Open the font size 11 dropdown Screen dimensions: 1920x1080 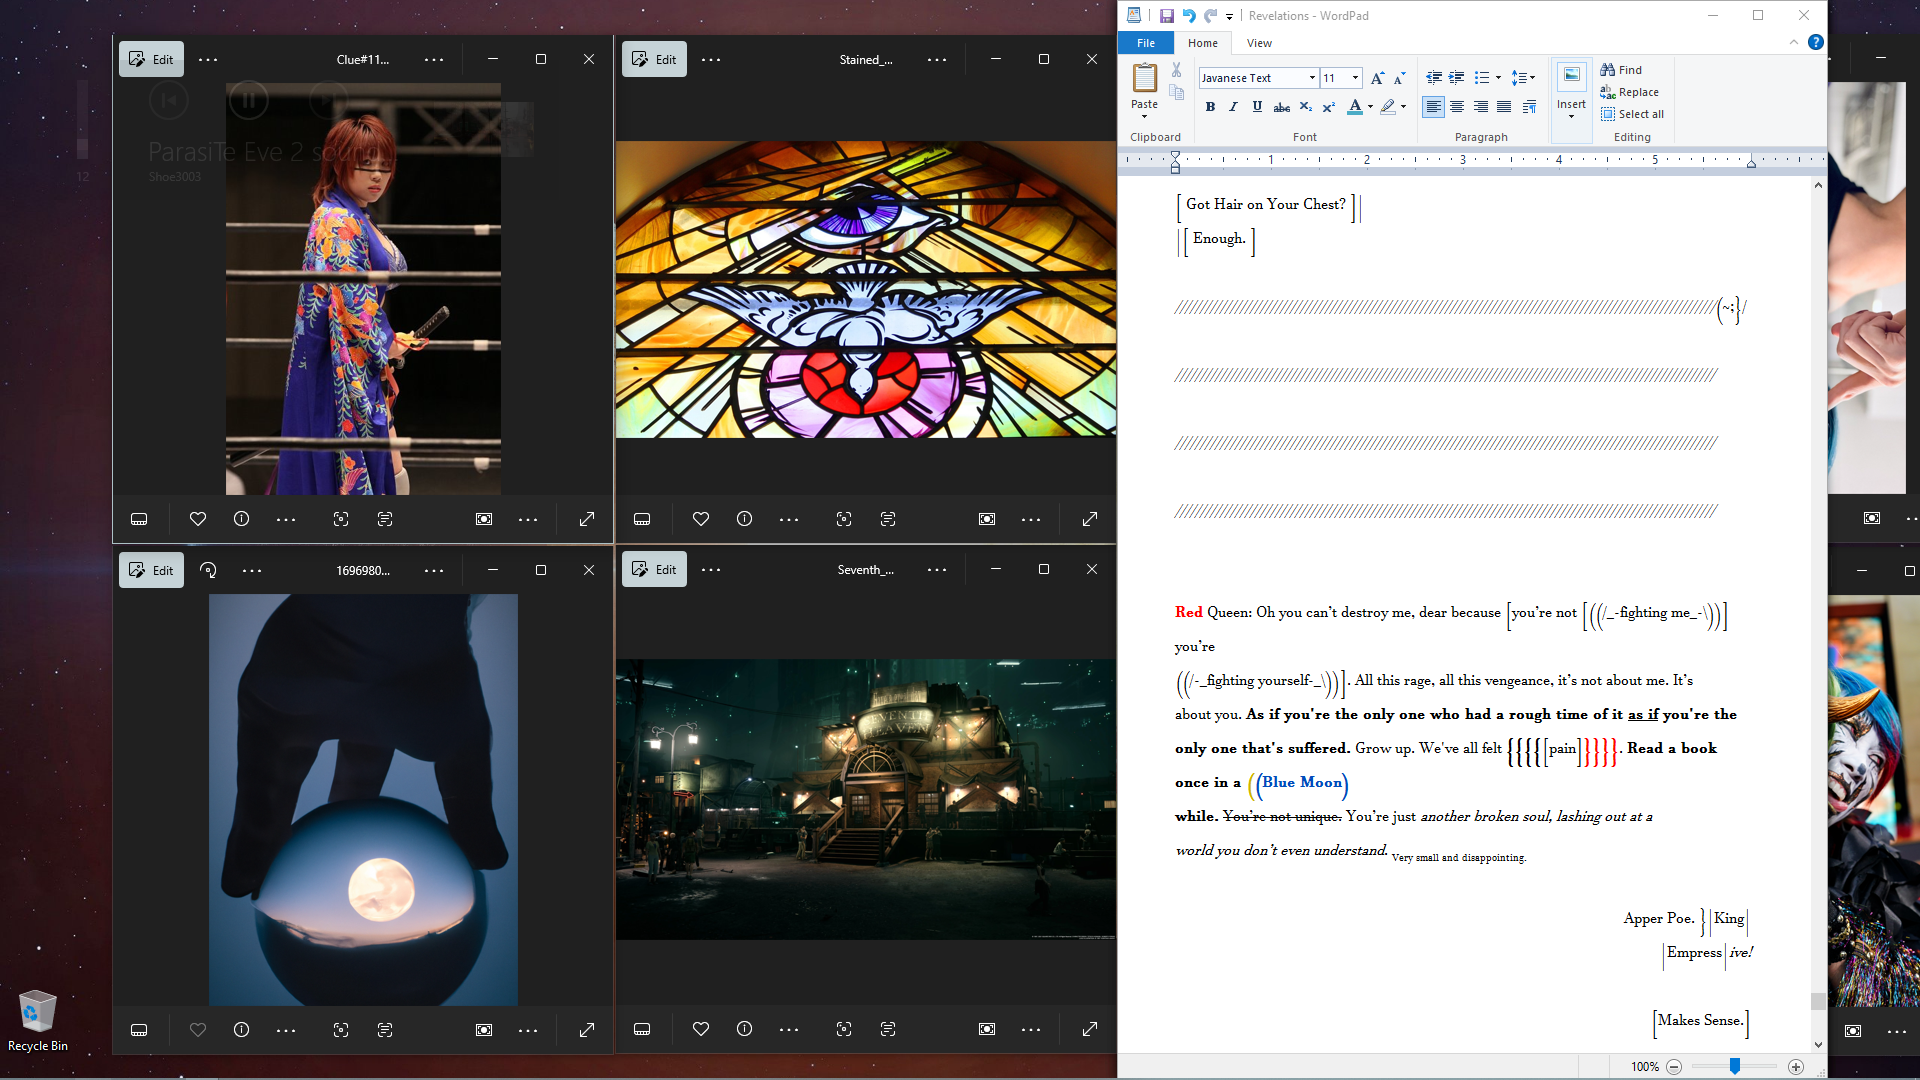[x=1355, y=78]
